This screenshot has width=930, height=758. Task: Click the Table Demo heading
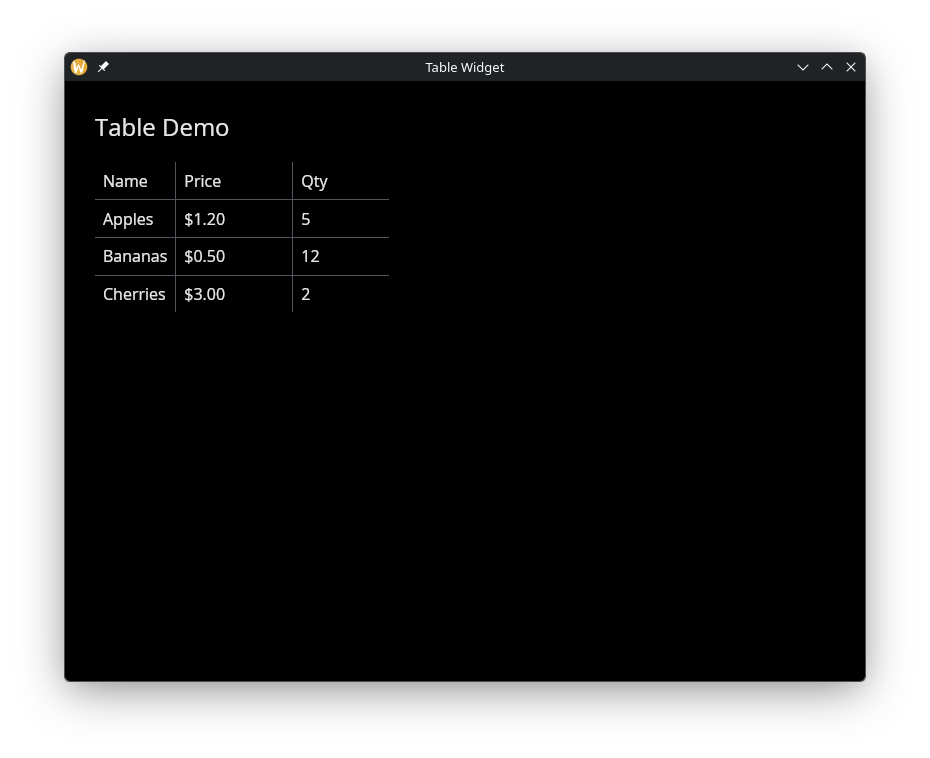161,127
